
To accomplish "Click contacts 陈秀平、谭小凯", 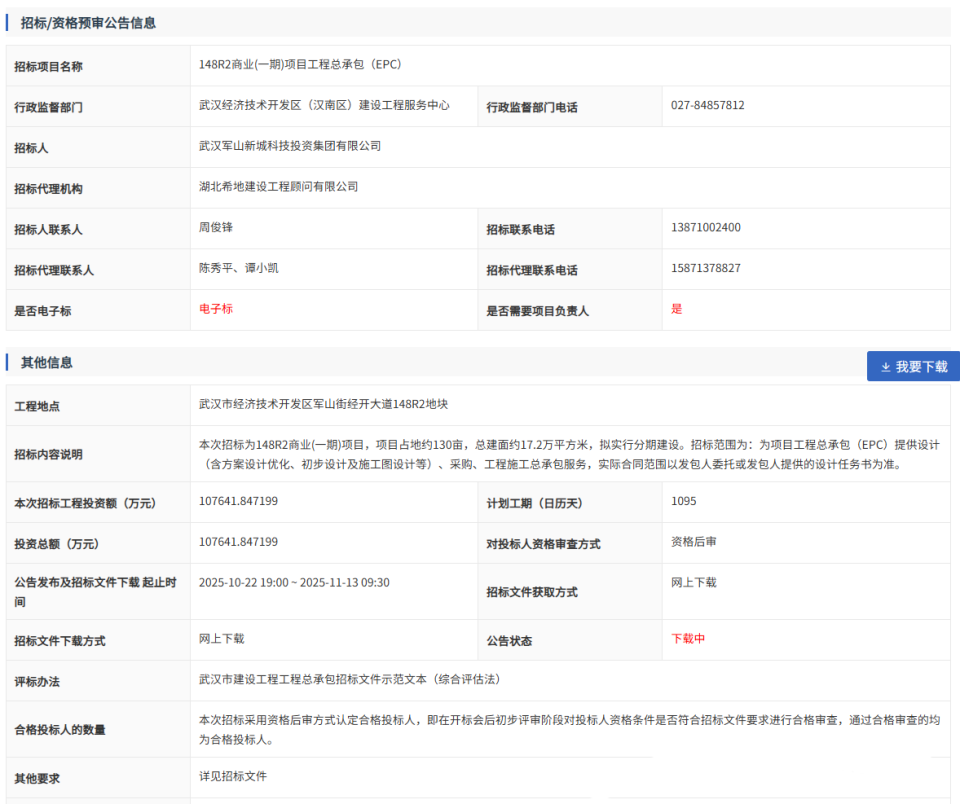I will point(241,269).
